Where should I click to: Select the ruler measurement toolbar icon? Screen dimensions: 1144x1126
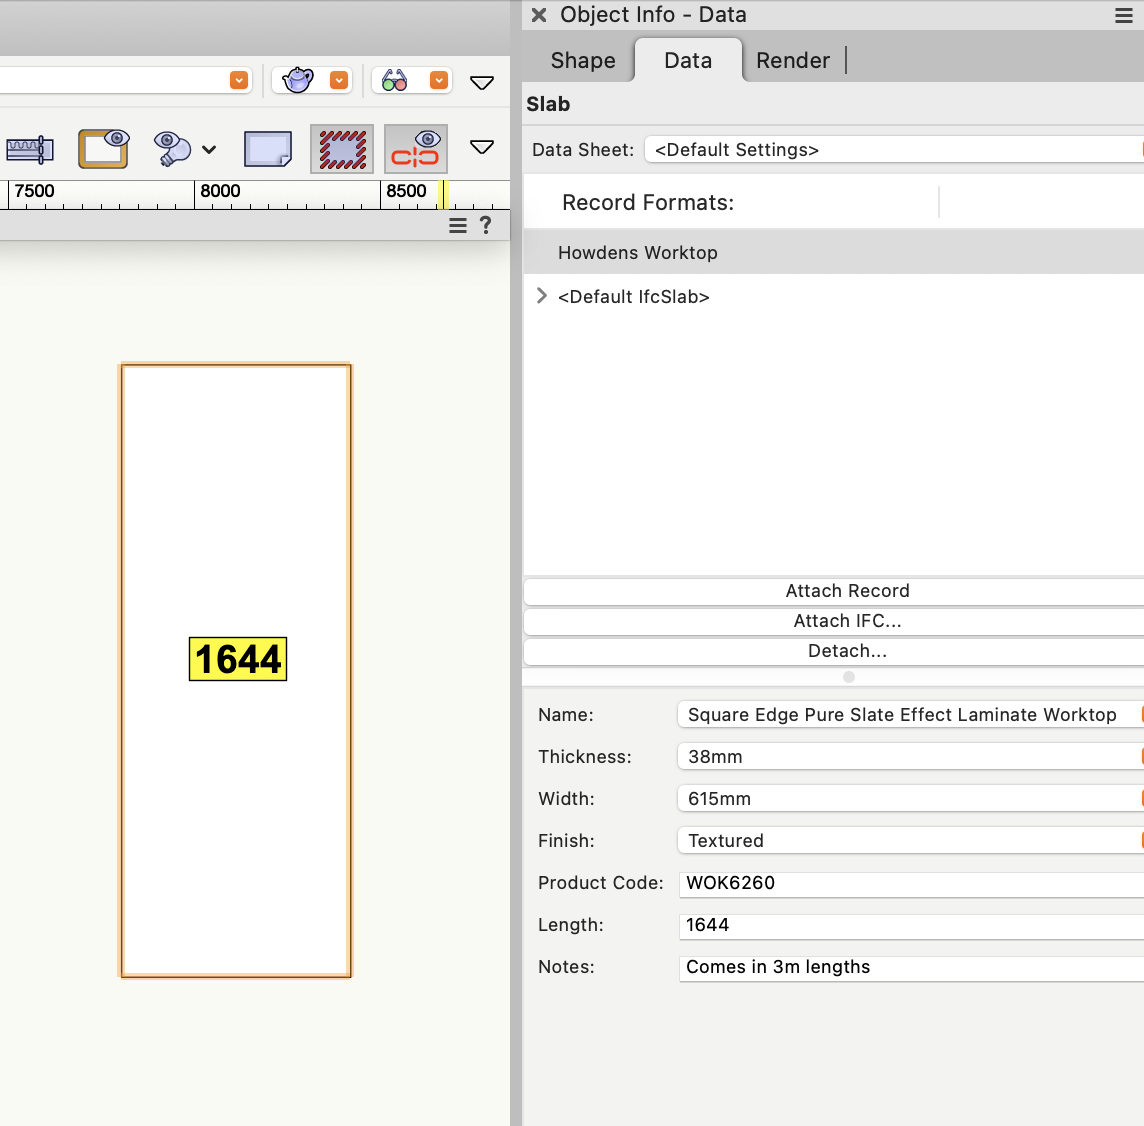coord(30,147)
